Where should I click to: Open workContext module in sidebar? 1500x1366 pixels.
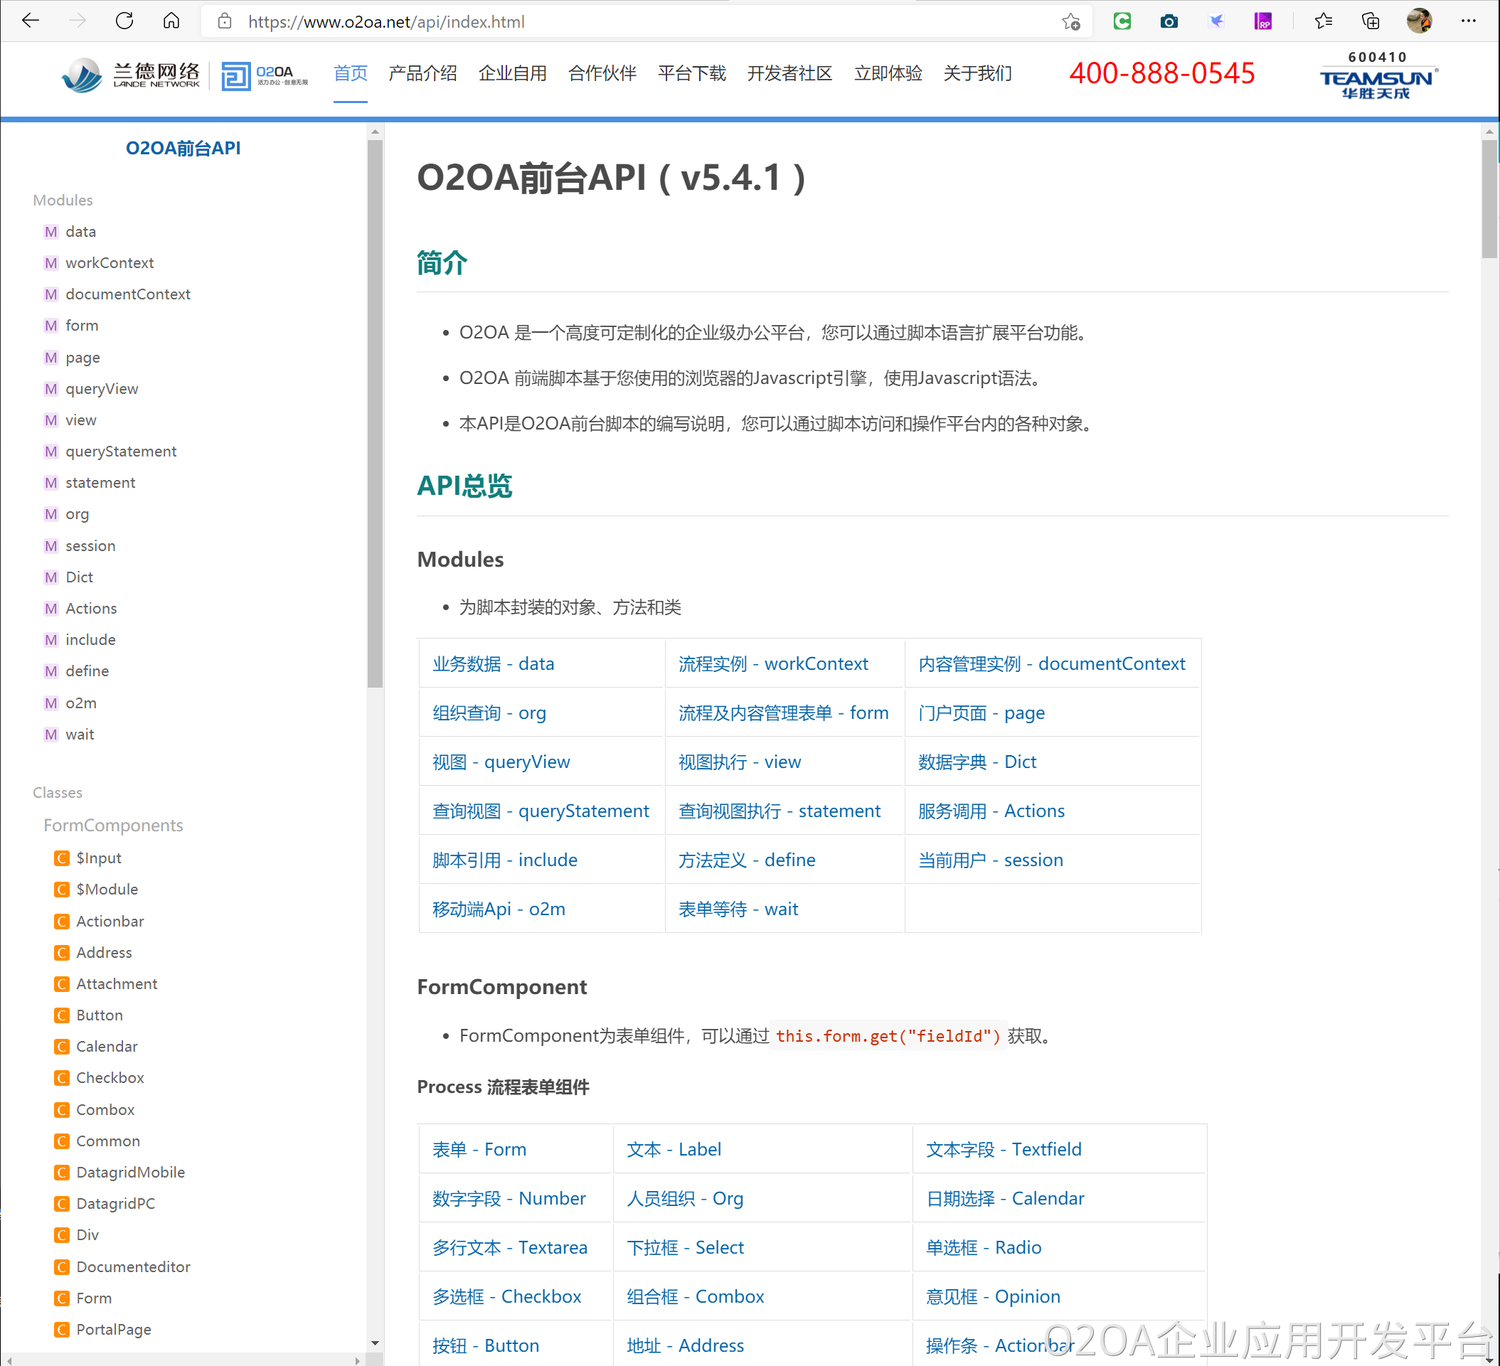point(109,263)
